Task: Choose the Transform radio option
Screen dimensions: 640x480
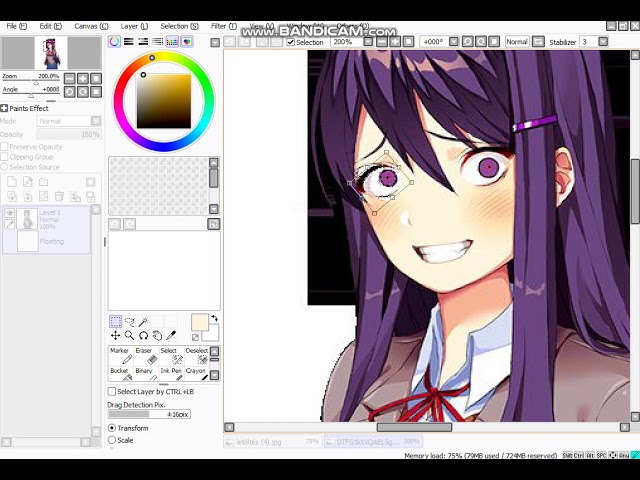Action: [112, 428]
